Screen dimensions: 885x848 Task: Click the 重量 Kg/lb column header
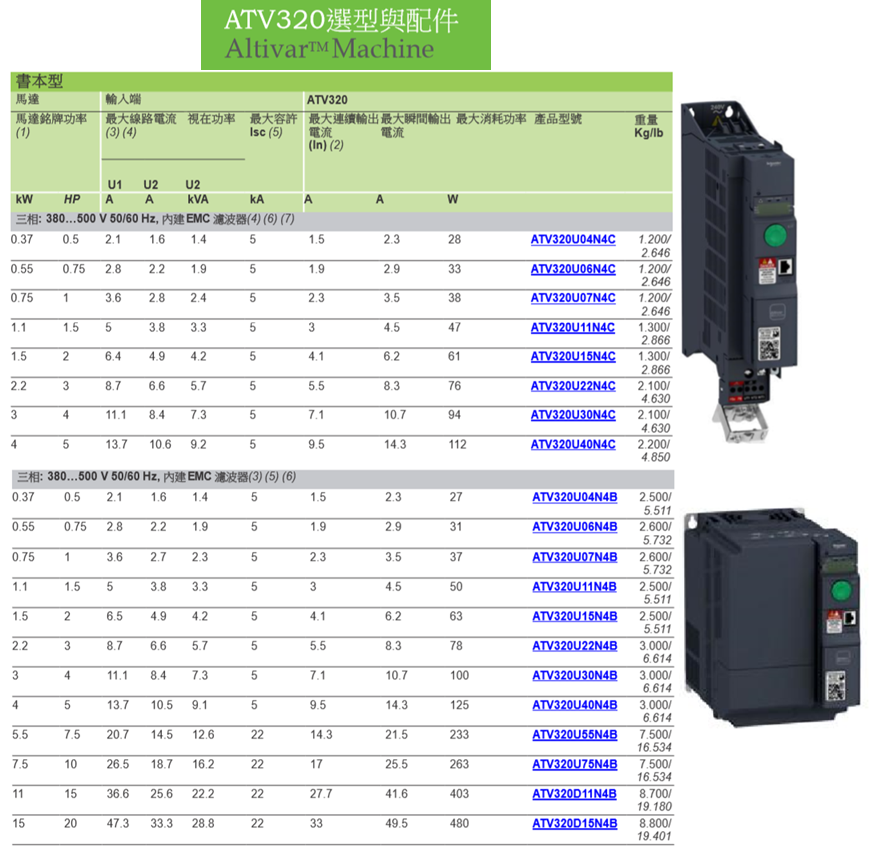649,126
